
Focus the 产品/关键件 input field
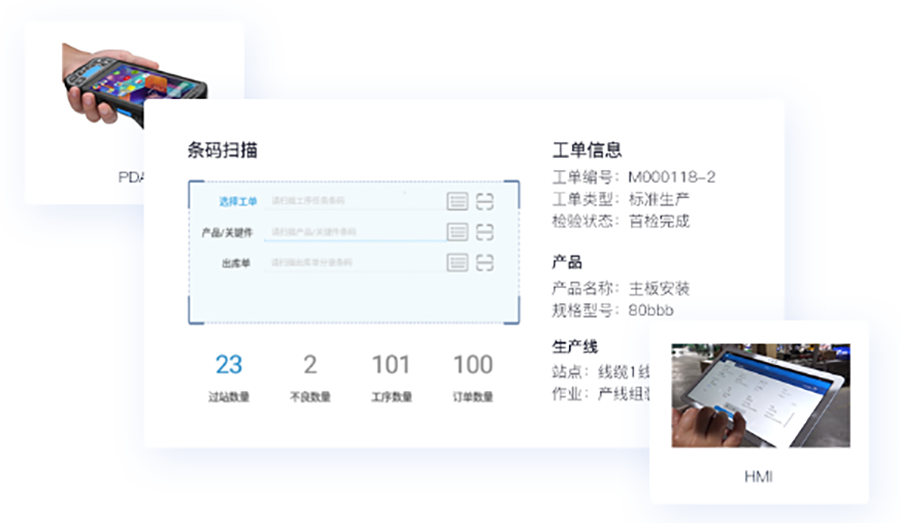(x=354, y=232)
